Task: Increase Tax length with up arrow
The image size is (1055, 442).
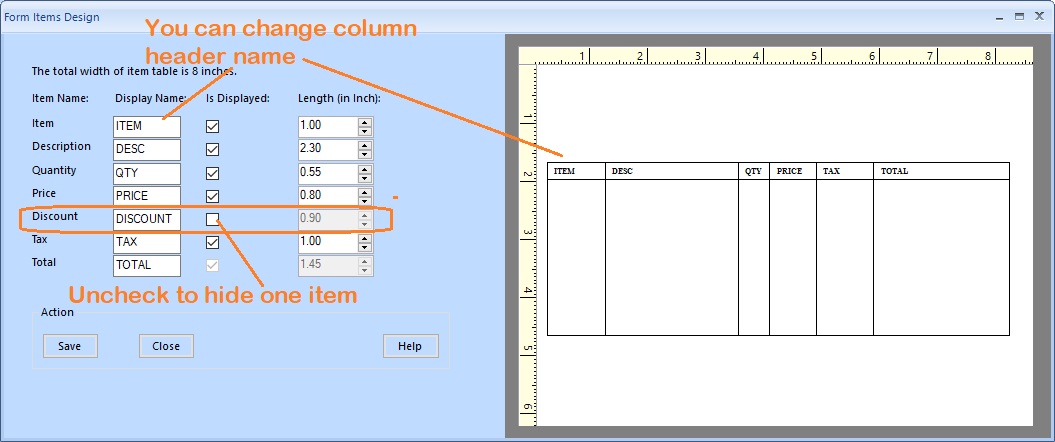Action: (x=365, y=238)
